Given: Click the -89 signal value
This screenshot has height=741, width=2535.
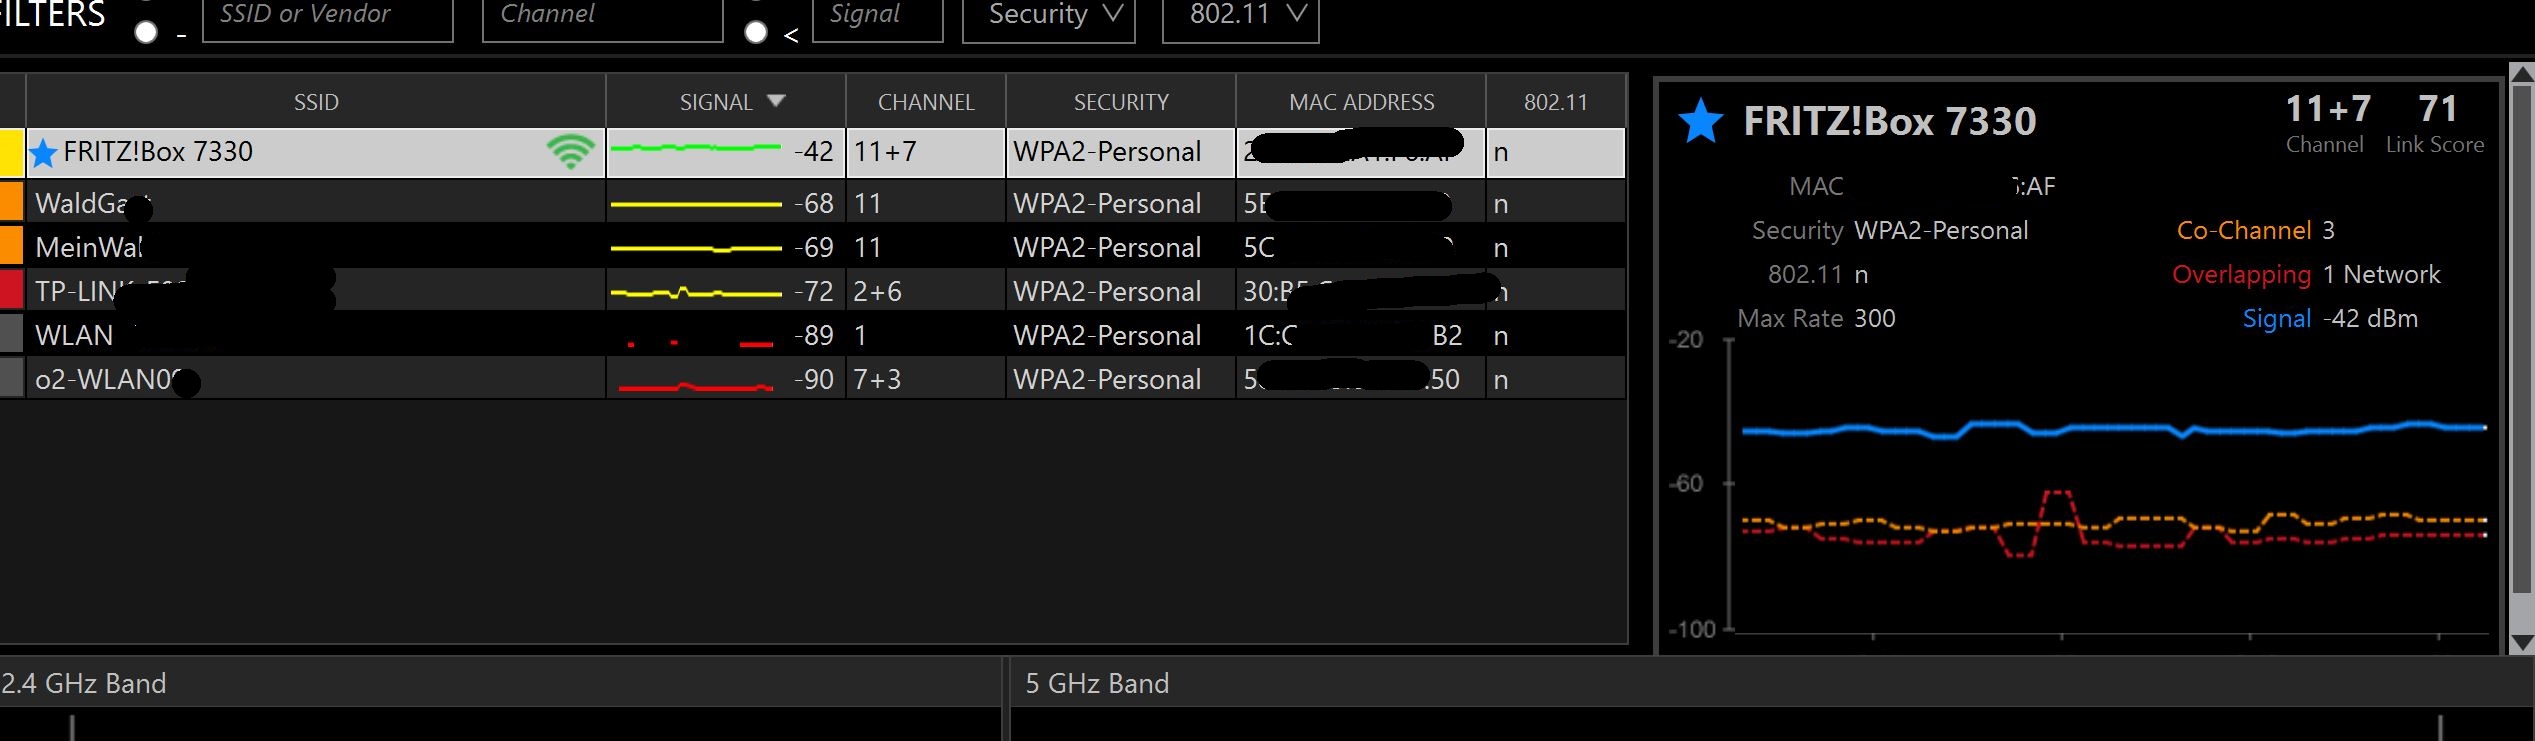Looking at the screenshot, I should 814,335.
